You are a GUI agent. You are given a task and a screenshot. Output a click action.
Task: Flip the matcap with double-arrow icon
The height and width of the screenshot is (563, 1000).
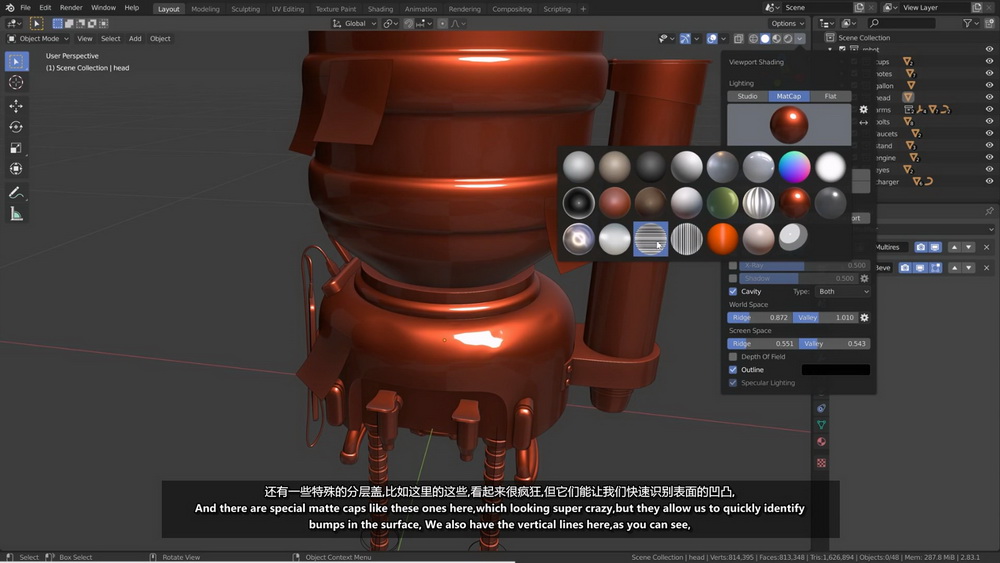864,122
